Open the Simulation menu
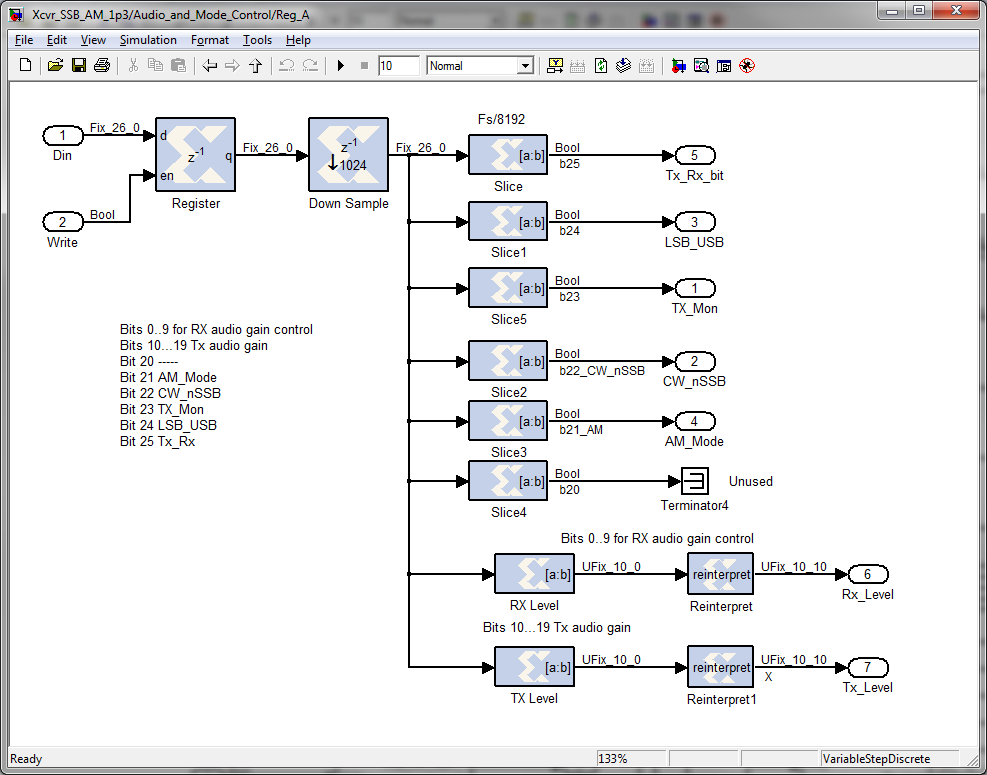987x775 pixels. pos(148,40)
